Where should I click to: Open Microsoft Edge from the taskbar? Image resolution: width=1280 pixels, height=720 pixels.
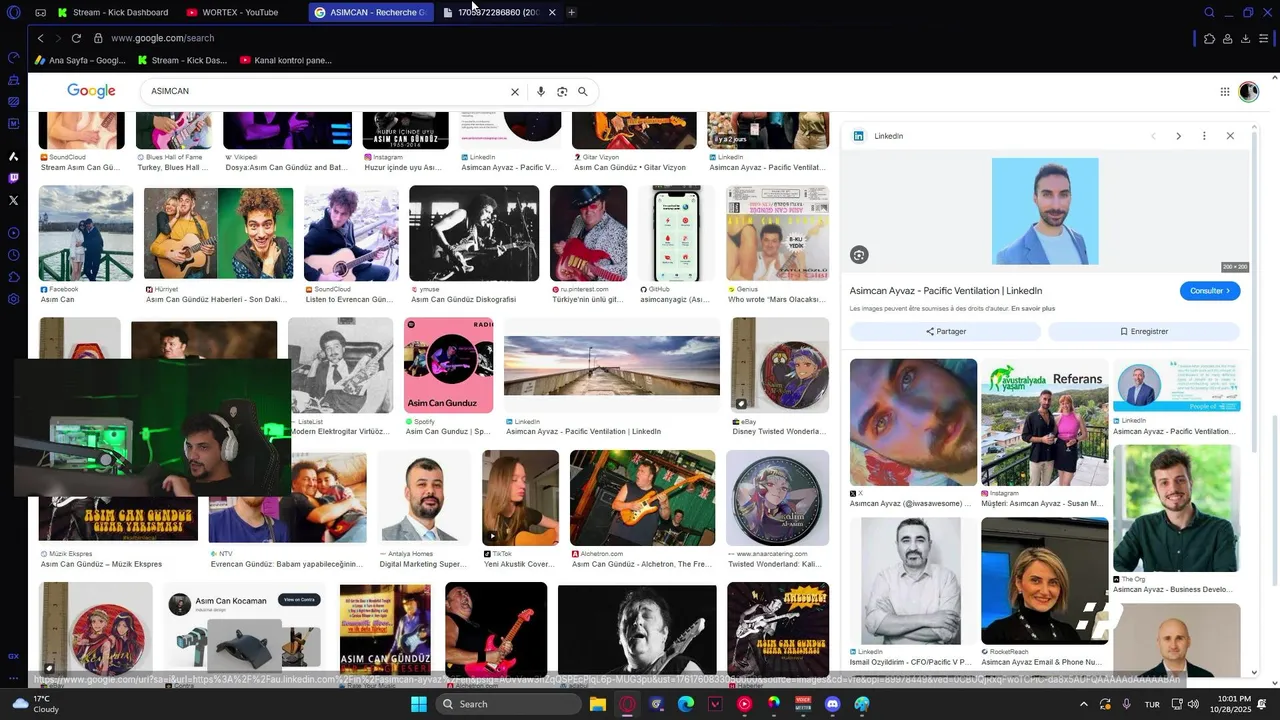pyautogui.click(x=685, y=704)
